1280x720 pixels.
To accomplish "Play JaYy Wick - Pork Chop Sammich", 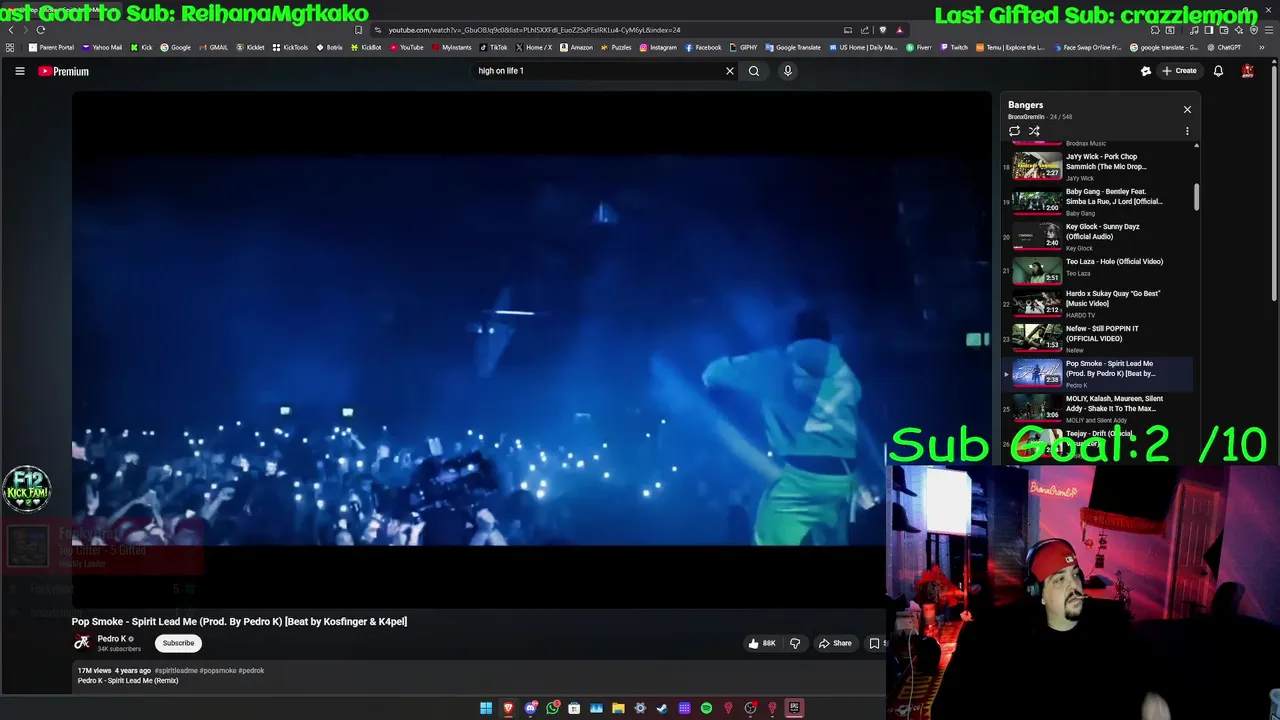I will point(1097,166).
